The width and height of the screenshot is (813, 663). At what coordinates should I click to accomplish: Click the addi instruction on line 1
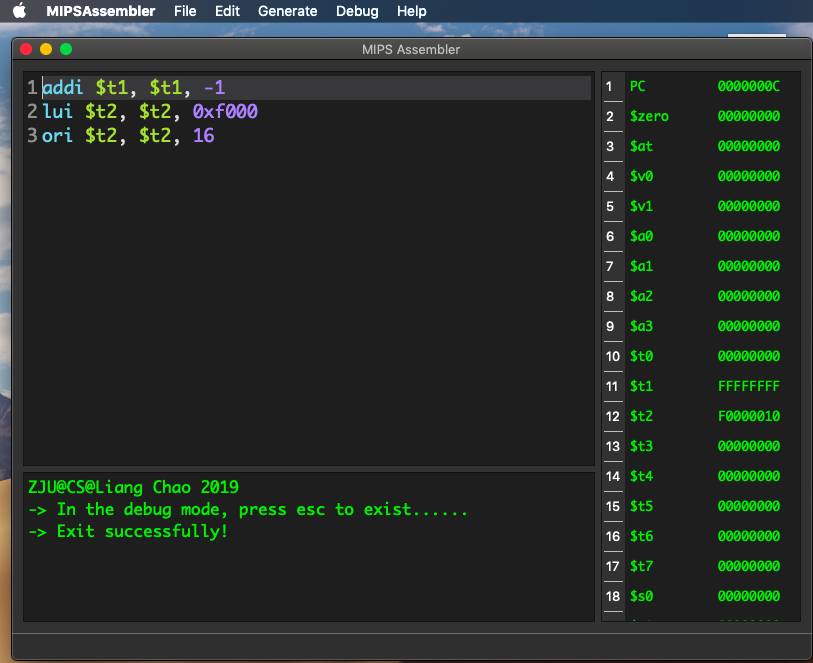click(x=63, y=87)
